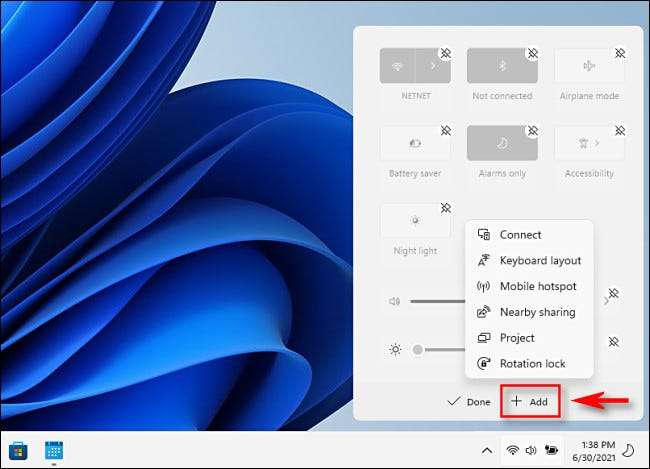Unpin the brightness slider
650x469 pixels.
(x=614, y=342)
